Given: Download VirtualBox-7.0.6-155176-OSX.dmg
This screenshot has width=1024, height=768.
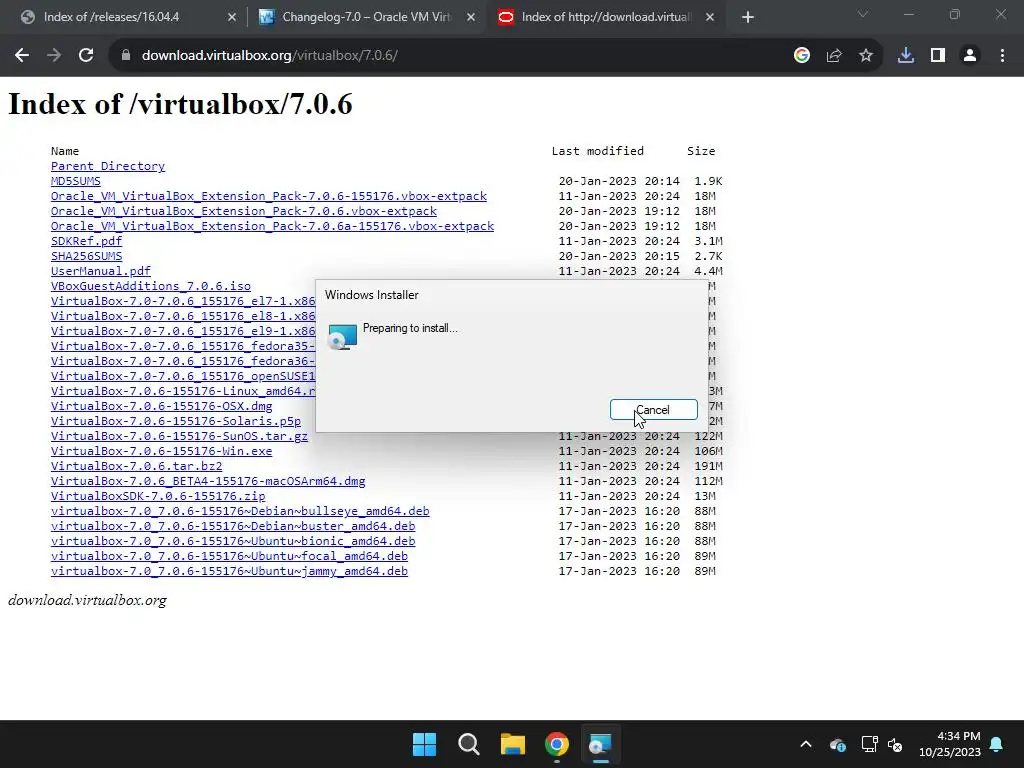Looking at the screenshot, I should 161,406.
